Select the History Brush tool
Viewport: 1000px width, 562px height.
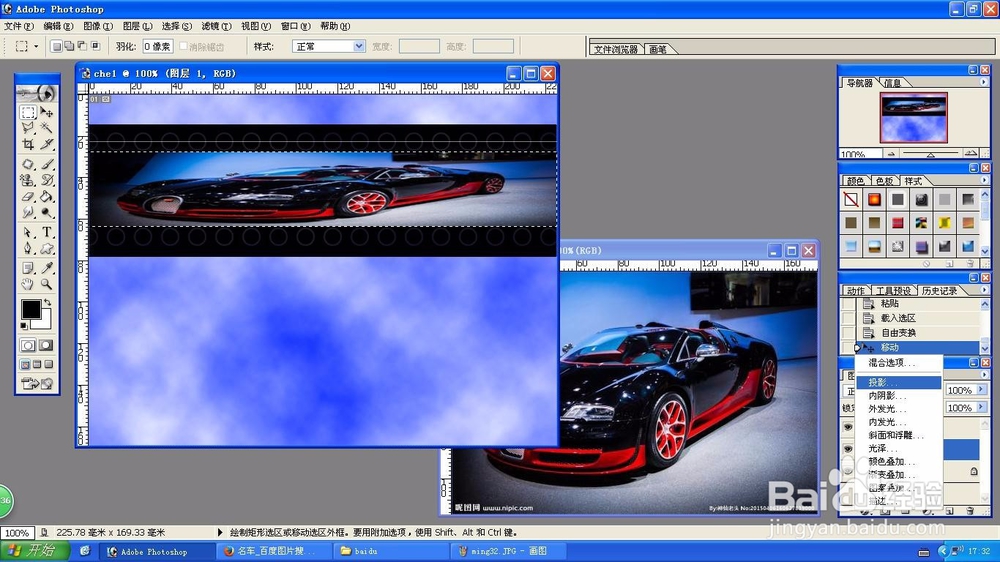point(47,180)
